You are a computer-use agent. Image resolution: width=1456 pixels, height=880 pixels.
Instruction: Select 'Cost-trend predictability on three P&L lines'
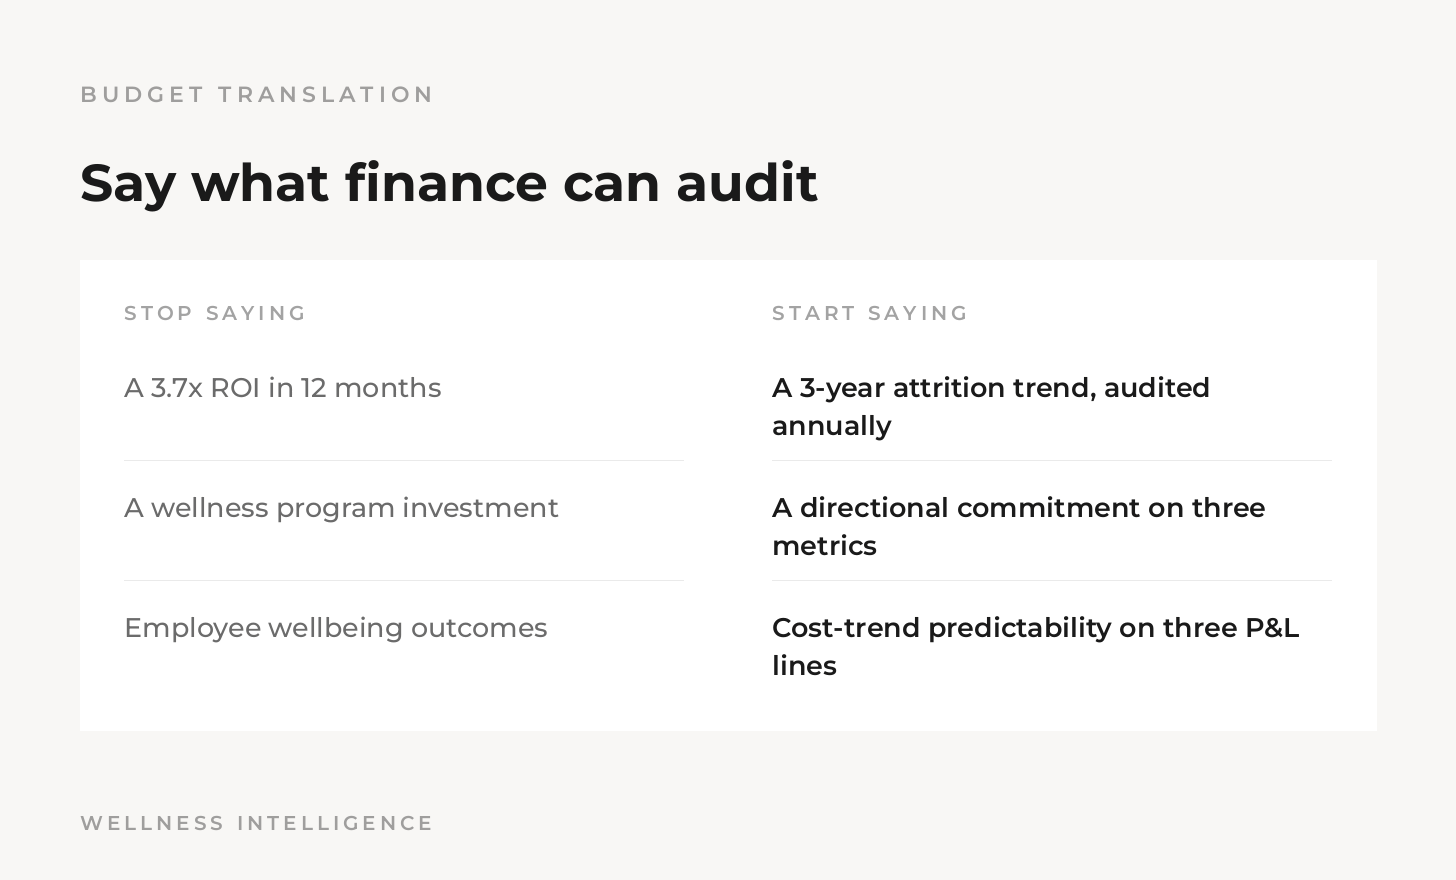coord(1035,647)
